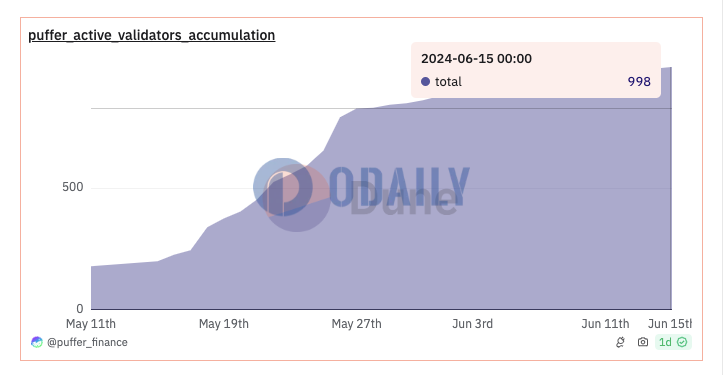Click the puffer_finance avatar icon

pos(37,342)
